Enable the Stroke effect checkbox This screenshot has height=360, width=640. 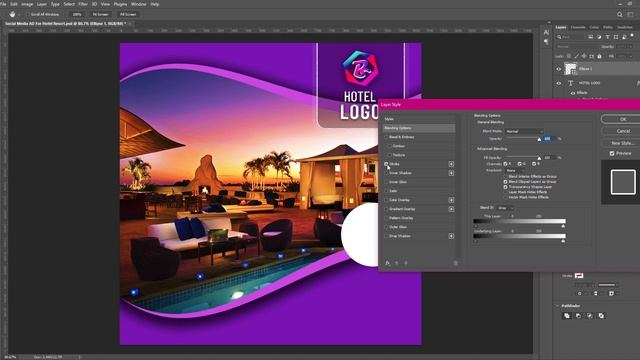pos(386,164)
